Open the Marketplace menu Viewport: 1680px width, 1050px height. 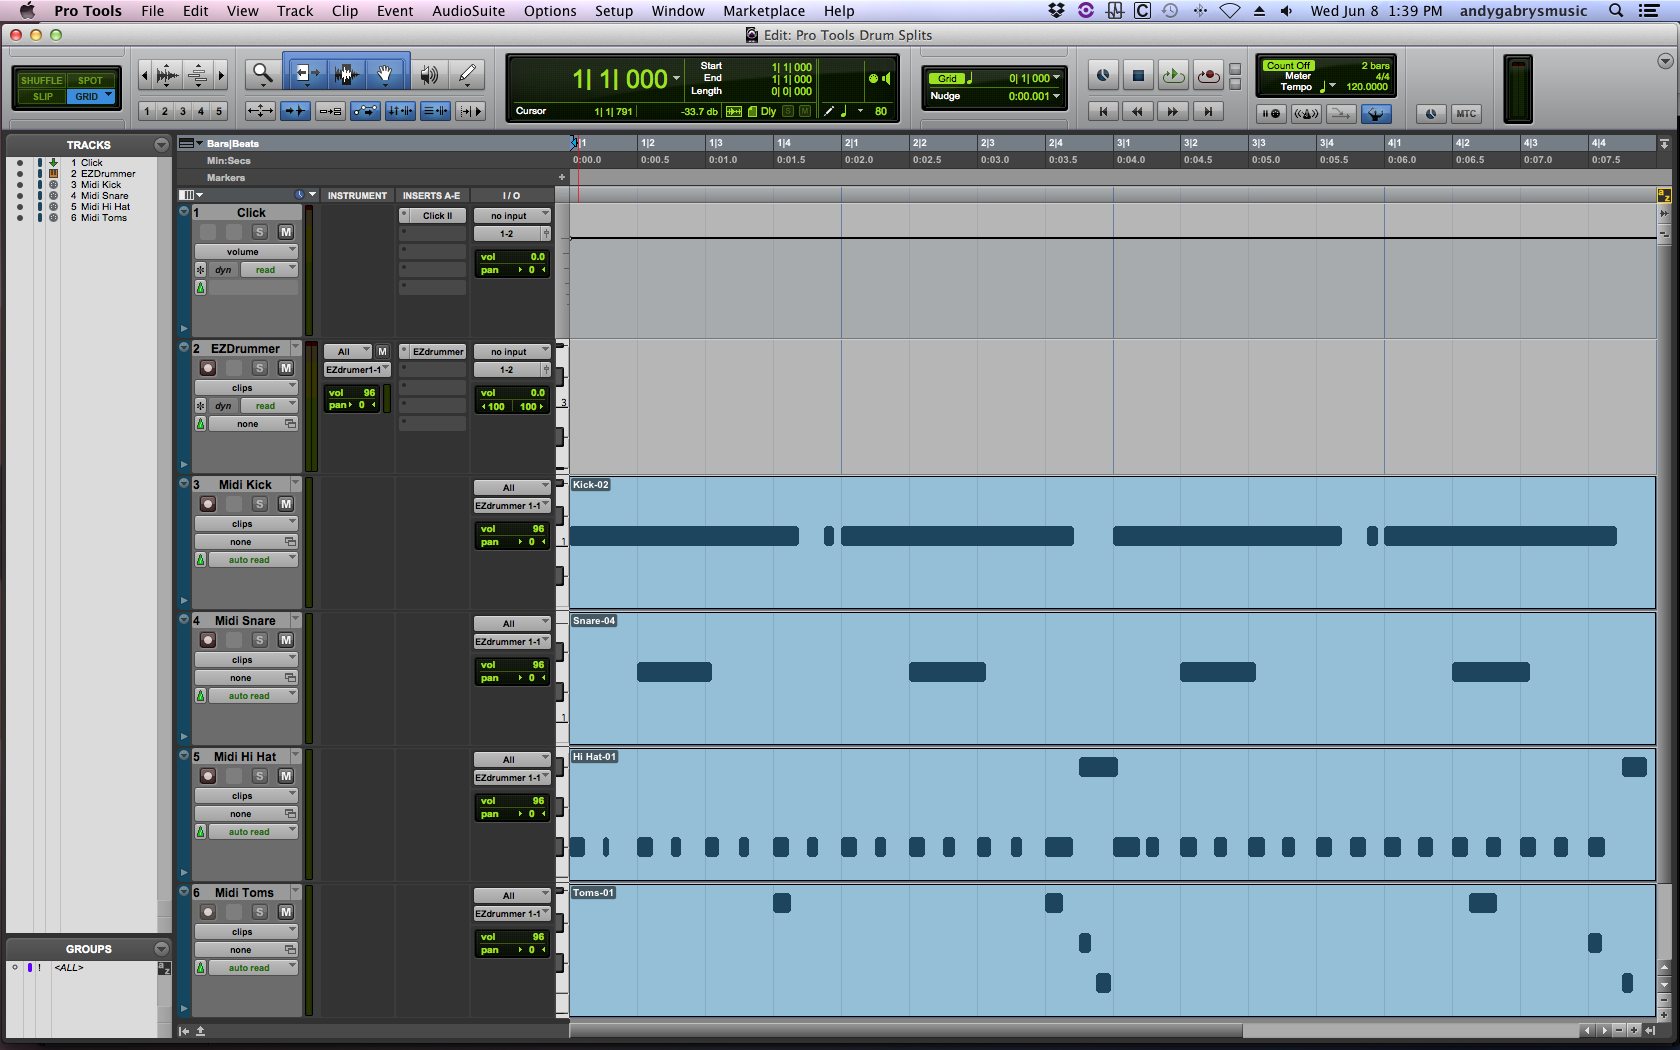point(764,11)
